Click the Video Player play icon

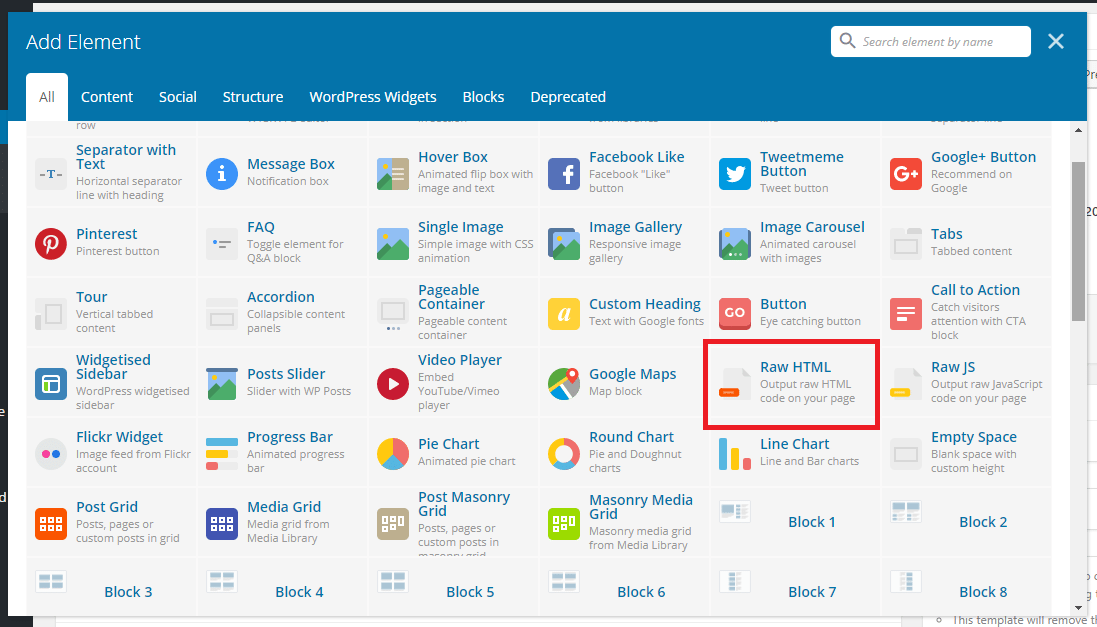[393, 384]
